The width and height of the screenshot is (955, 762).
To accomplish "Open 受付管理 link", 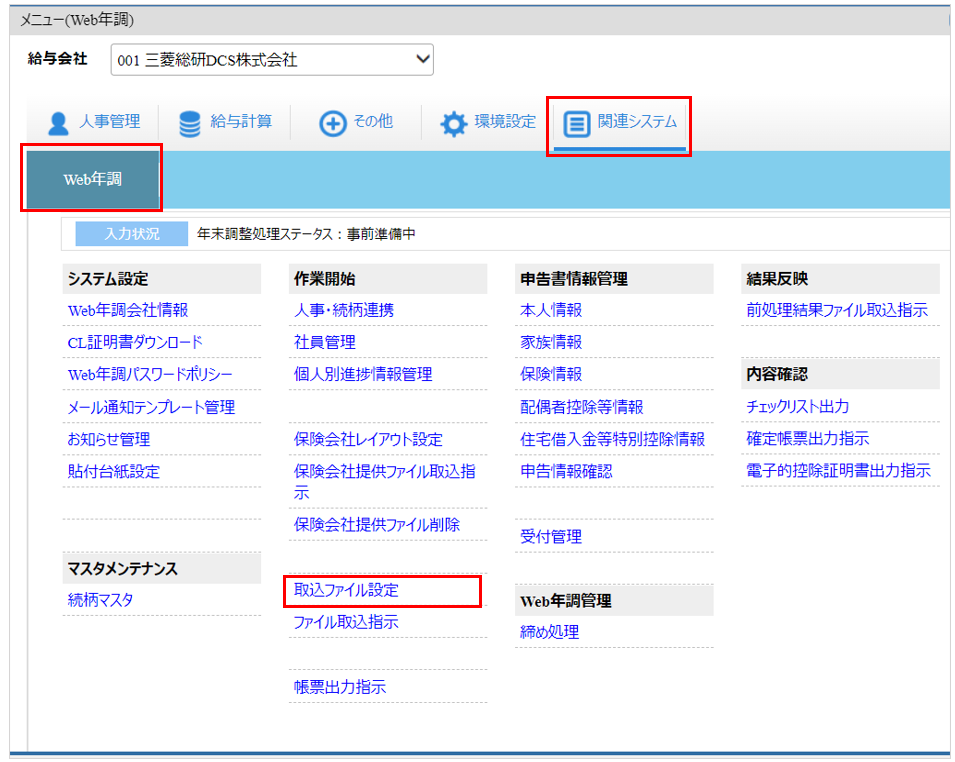I will click(x=551, y=537).
